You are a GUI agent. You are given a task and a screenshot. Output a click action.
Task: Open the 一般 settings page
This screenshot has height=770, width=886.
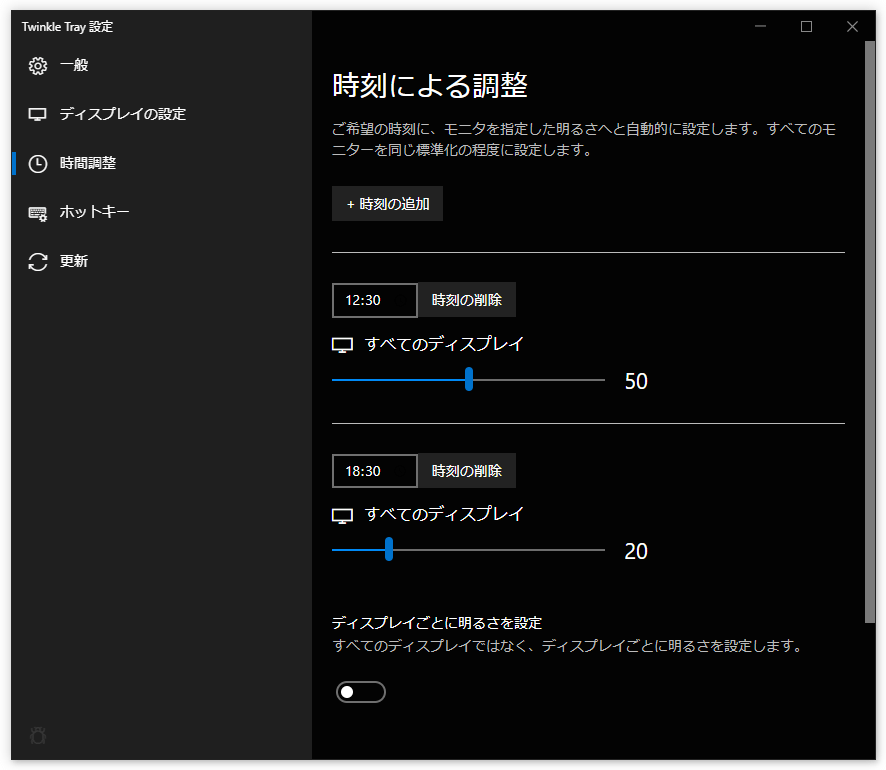click(161, 66)
